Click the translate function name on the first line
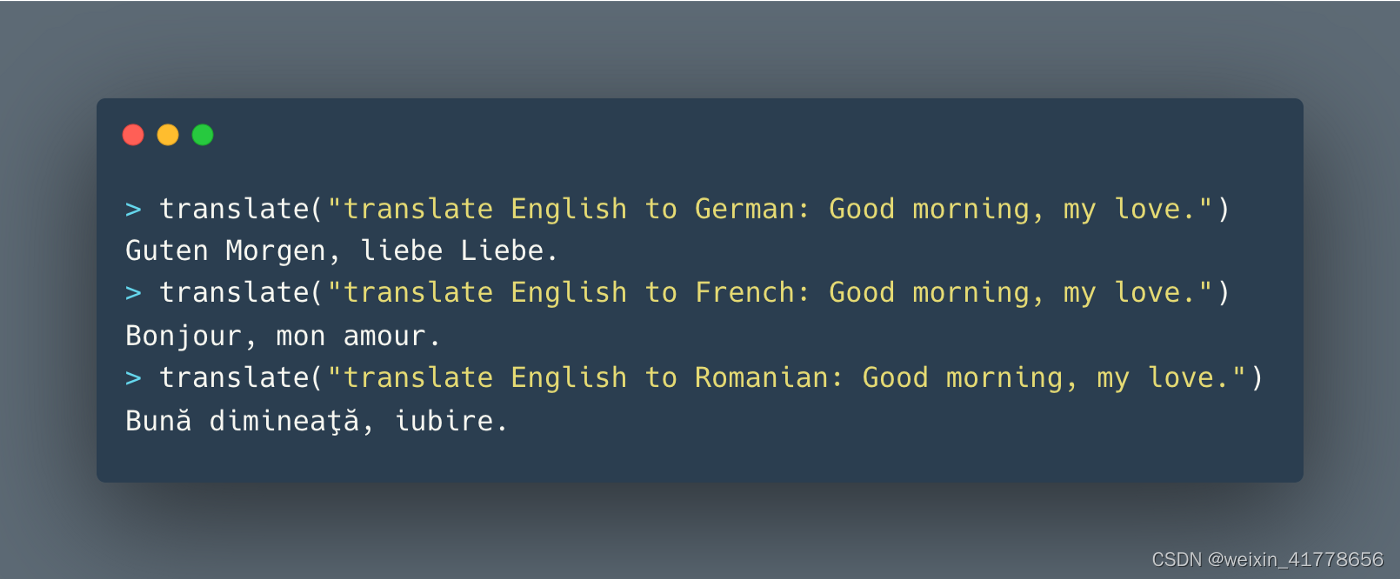The width and height of the screenshot is (1400, 579). (x=234, y=209)
